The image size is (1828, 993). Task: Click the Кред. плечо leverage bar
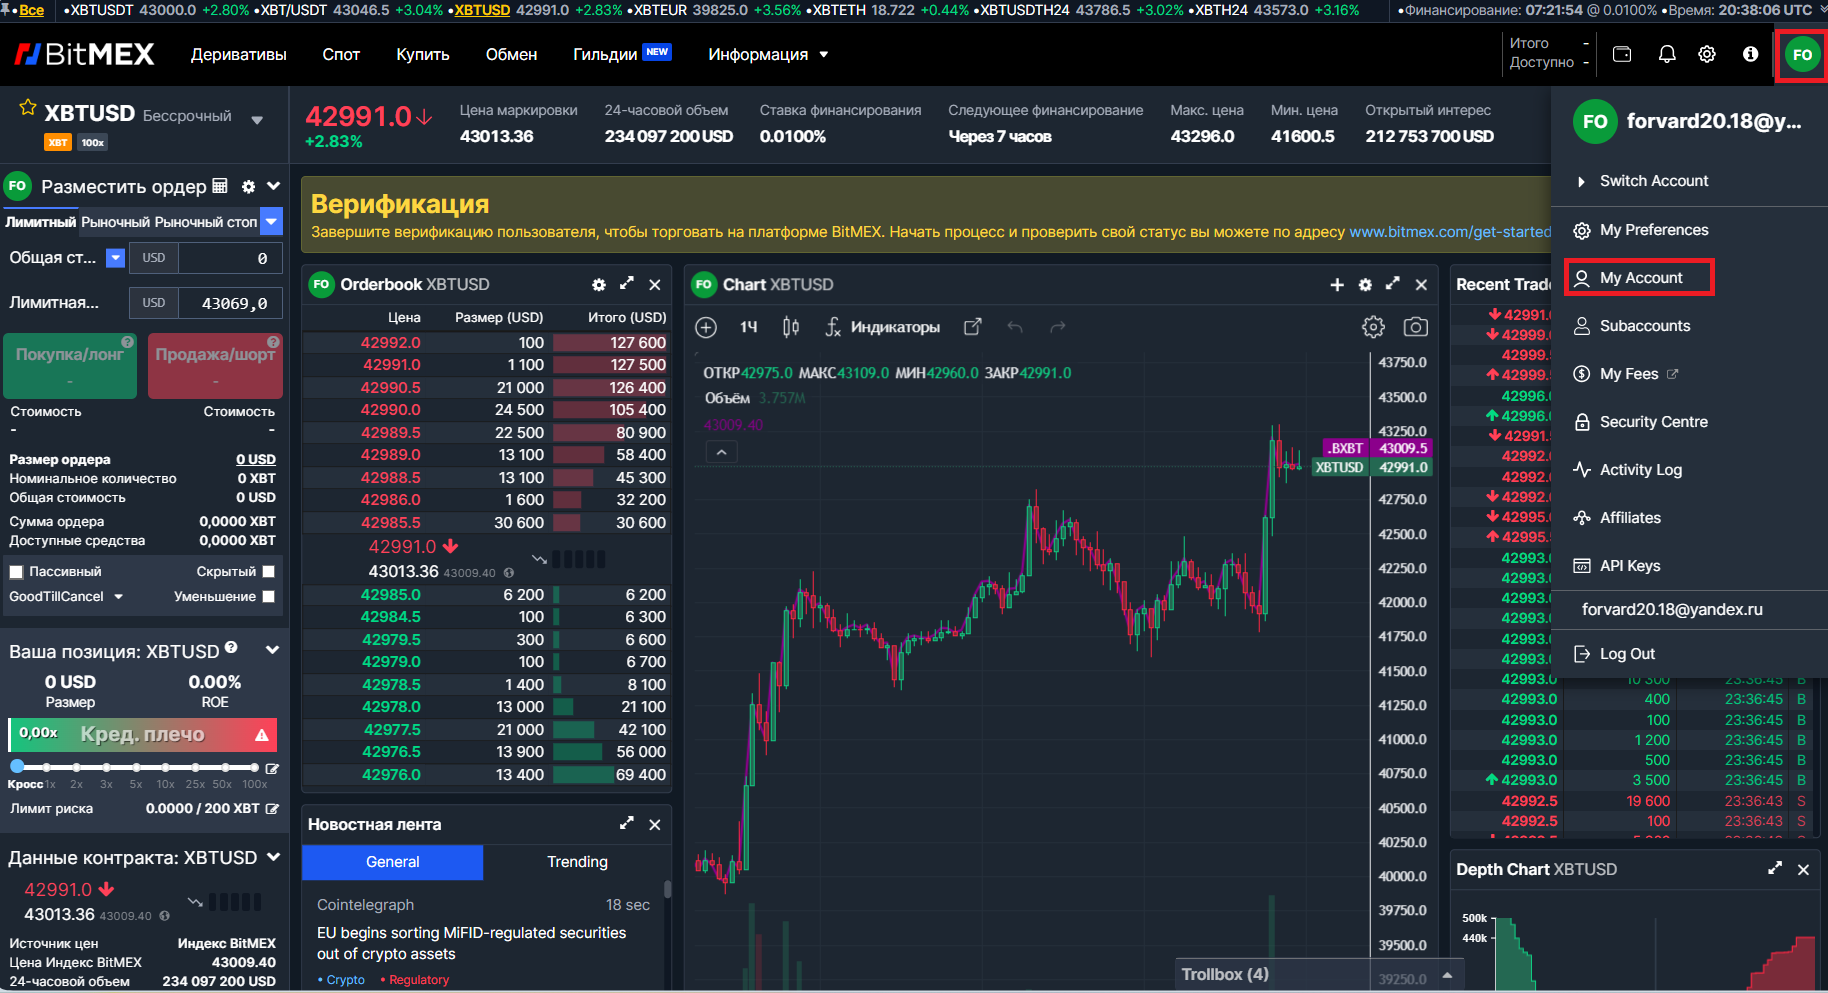(142, 734)
